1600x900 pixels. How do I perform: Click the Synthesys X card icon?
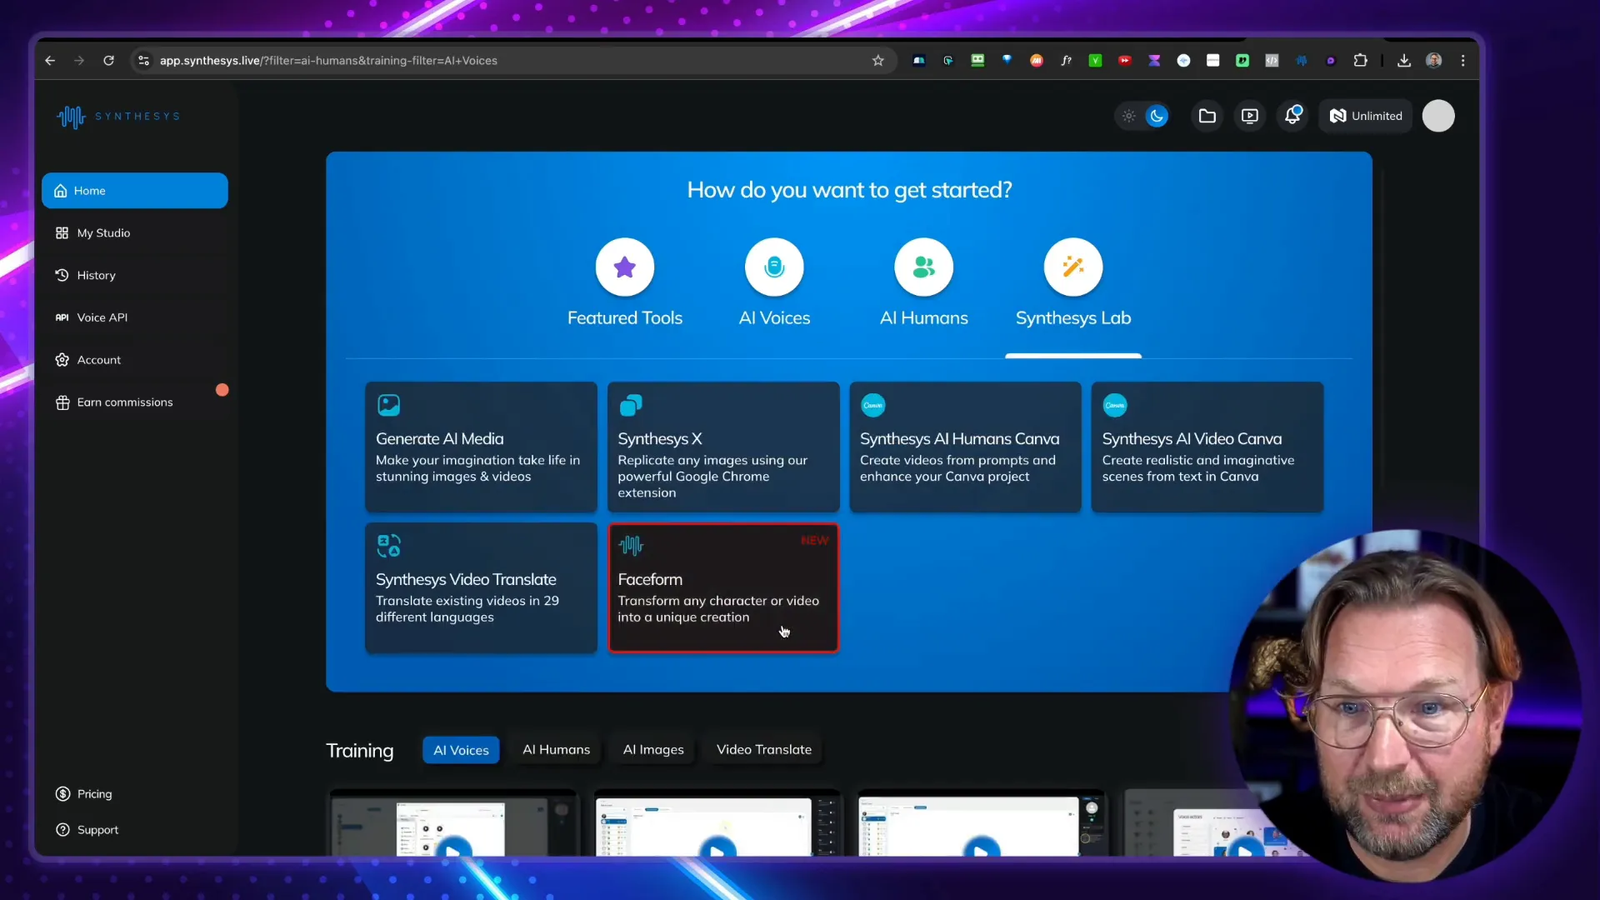(x=631, y=405)
